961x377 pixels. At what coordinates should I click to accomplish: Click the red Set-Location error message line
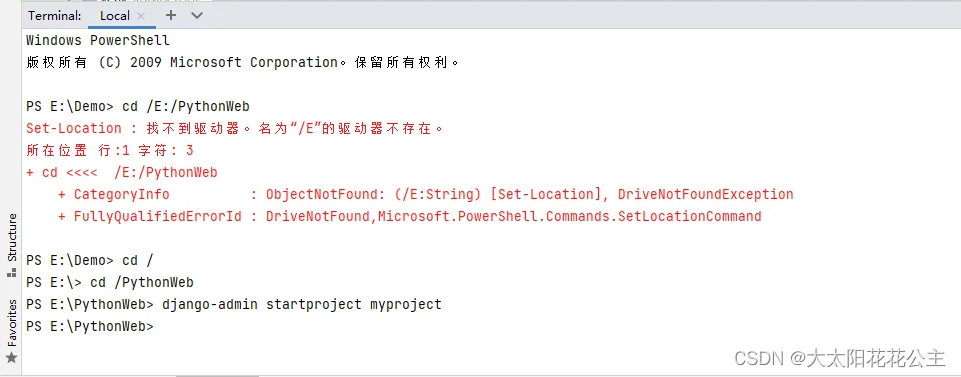pos(235,128)
